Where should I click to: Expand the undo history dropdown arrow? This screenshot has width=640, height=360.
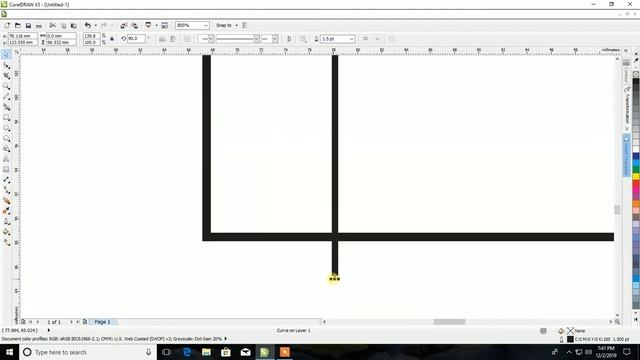96,25
